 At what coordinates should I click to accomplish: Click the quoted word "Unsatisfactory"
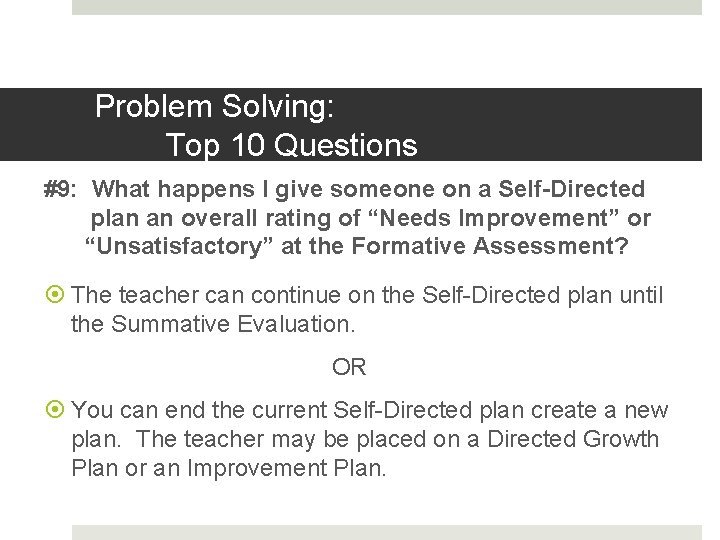tap(177, 246)
